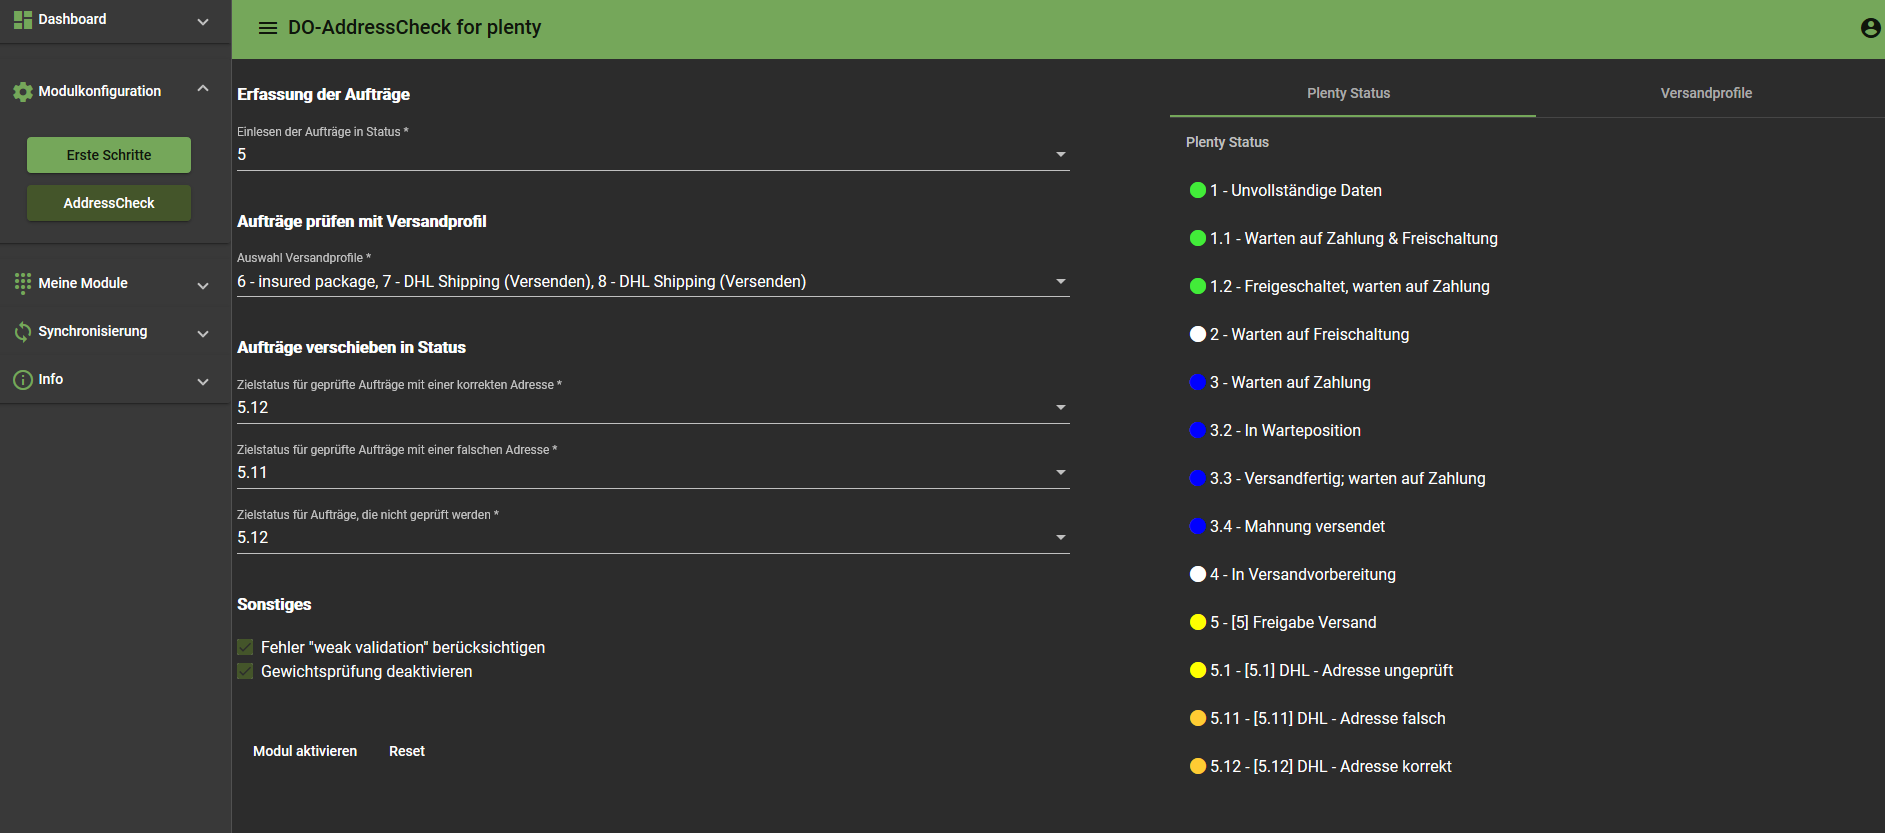Click the Reset button
1885x833 pixels.
coord(406,751)
